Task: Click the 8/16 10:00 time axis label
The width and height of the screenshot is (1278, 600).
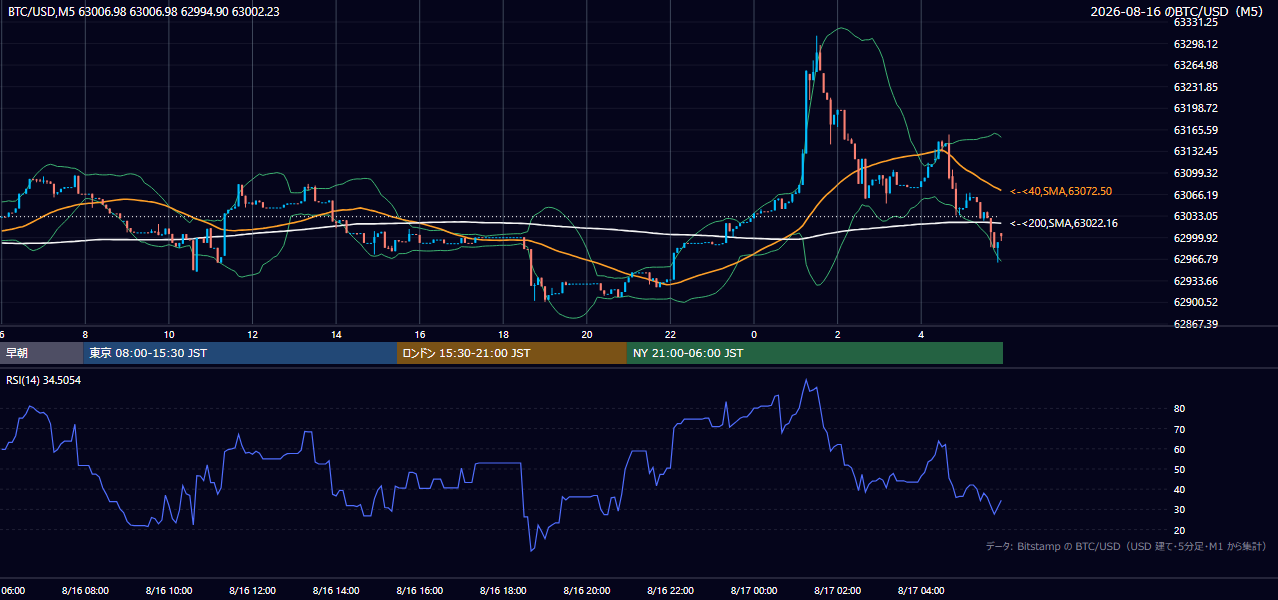Action: tap(168, 590)
